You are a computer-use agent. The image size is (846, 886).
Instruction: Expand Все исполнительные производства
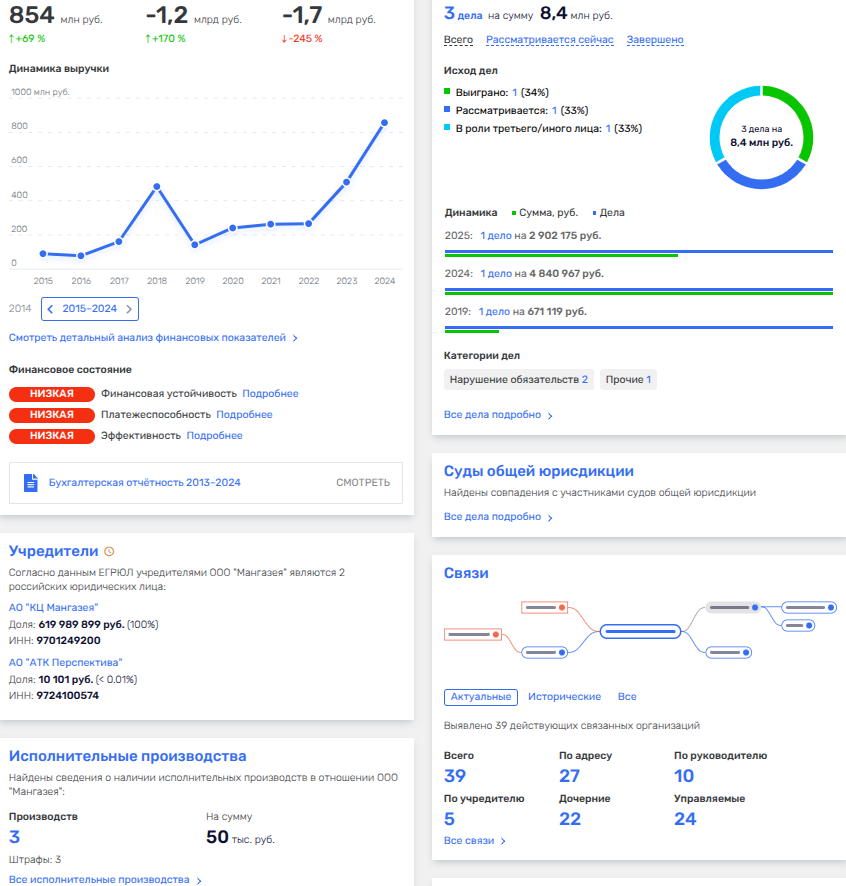104,880
